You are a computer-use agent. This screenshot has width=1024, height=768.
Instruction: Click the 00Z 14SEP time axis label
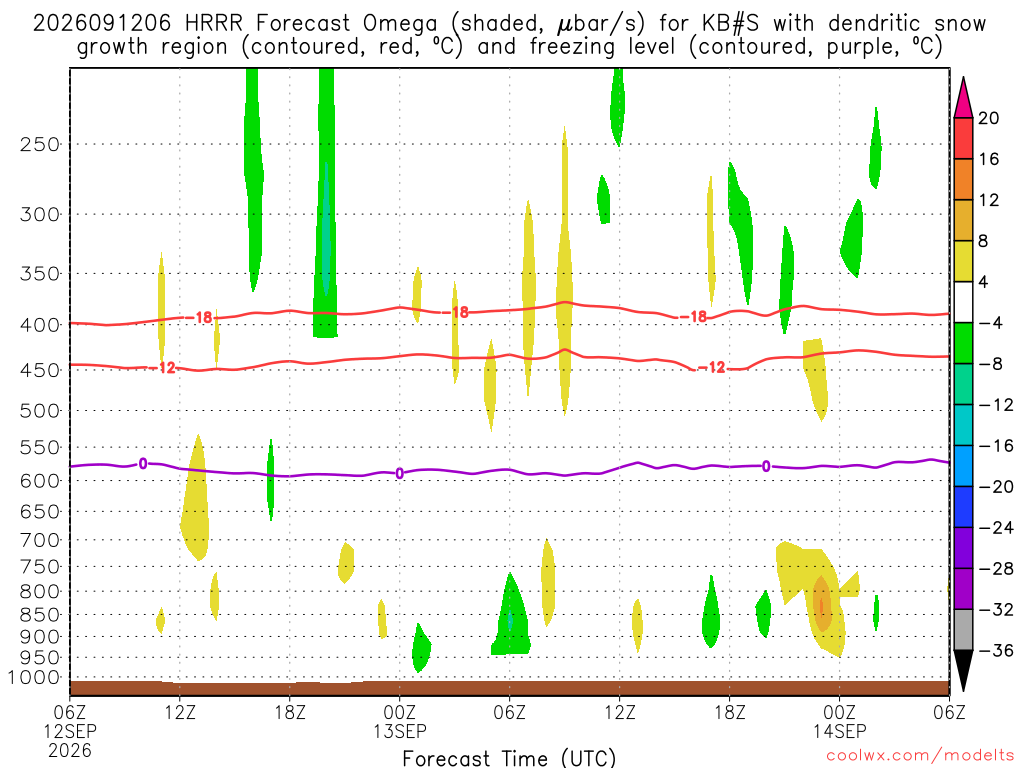click(839, 721)
